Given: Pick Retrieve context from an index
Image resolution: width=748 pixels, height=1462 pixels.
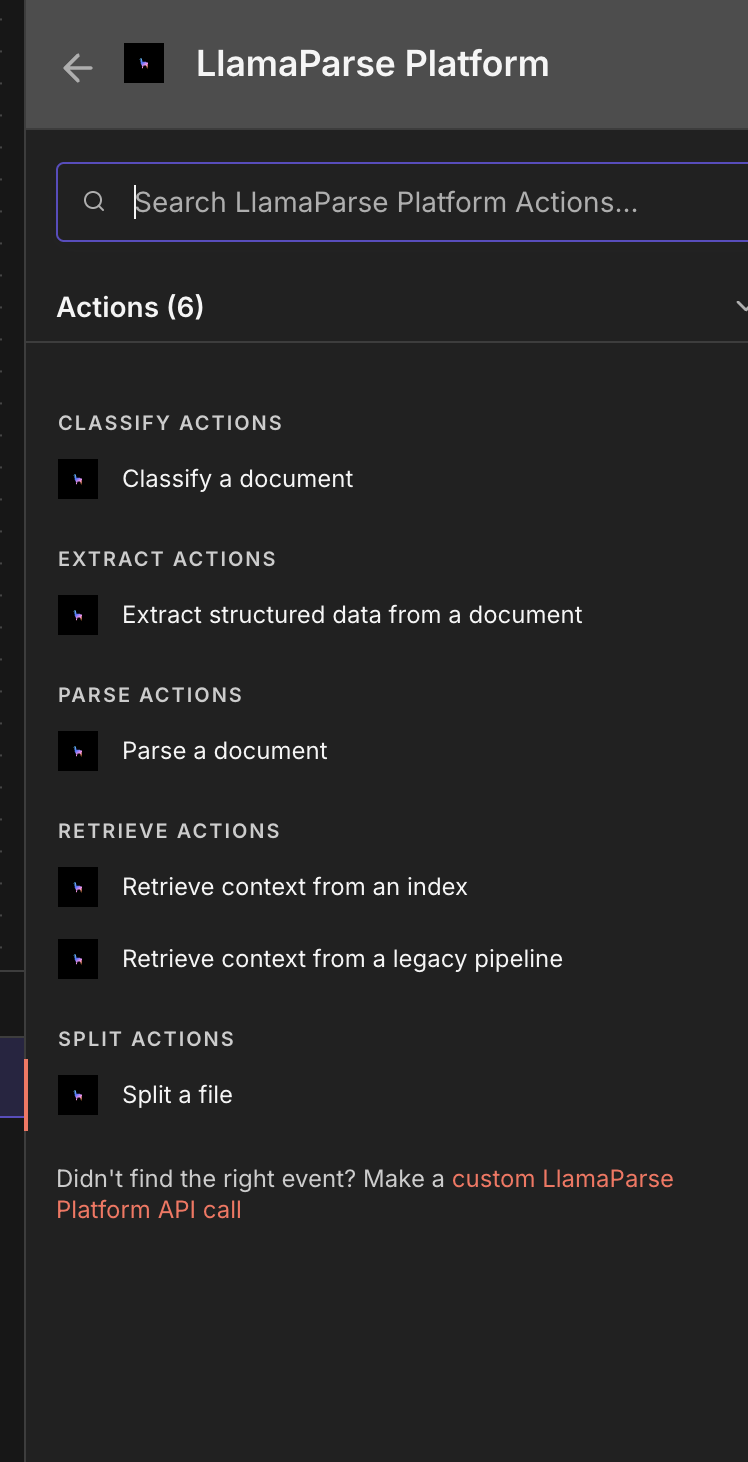Looking at the screenshot, I should (295, 887).
